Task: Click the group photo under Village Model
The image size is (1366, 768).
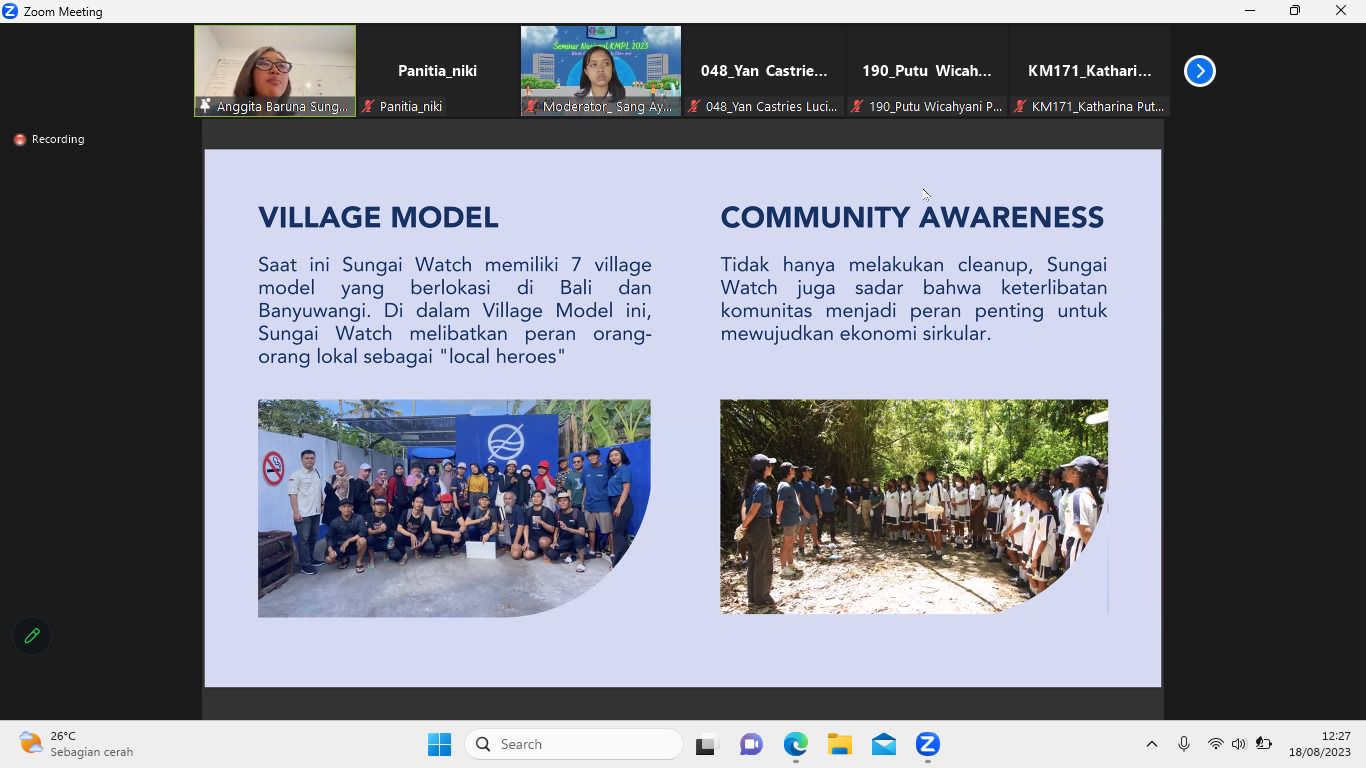Action: point(454,508)
